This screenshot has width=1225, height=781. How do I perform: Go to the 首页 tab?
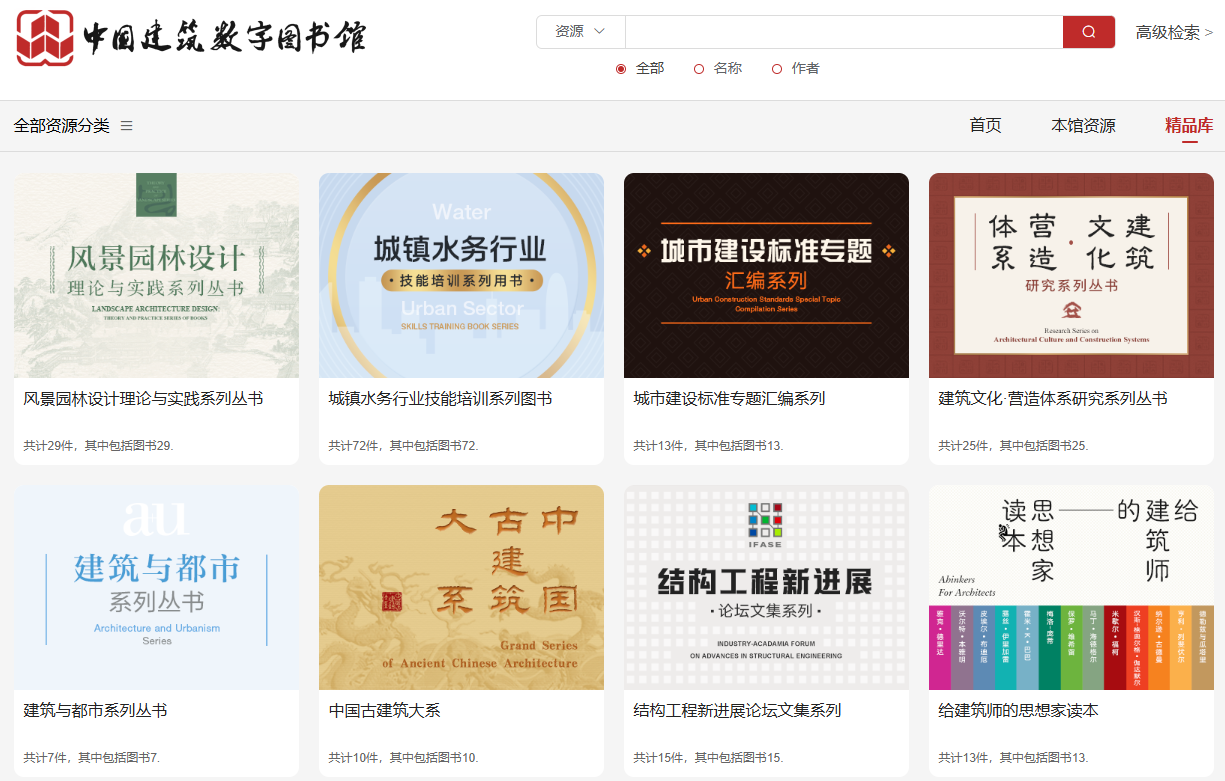(x=985, y=126)
